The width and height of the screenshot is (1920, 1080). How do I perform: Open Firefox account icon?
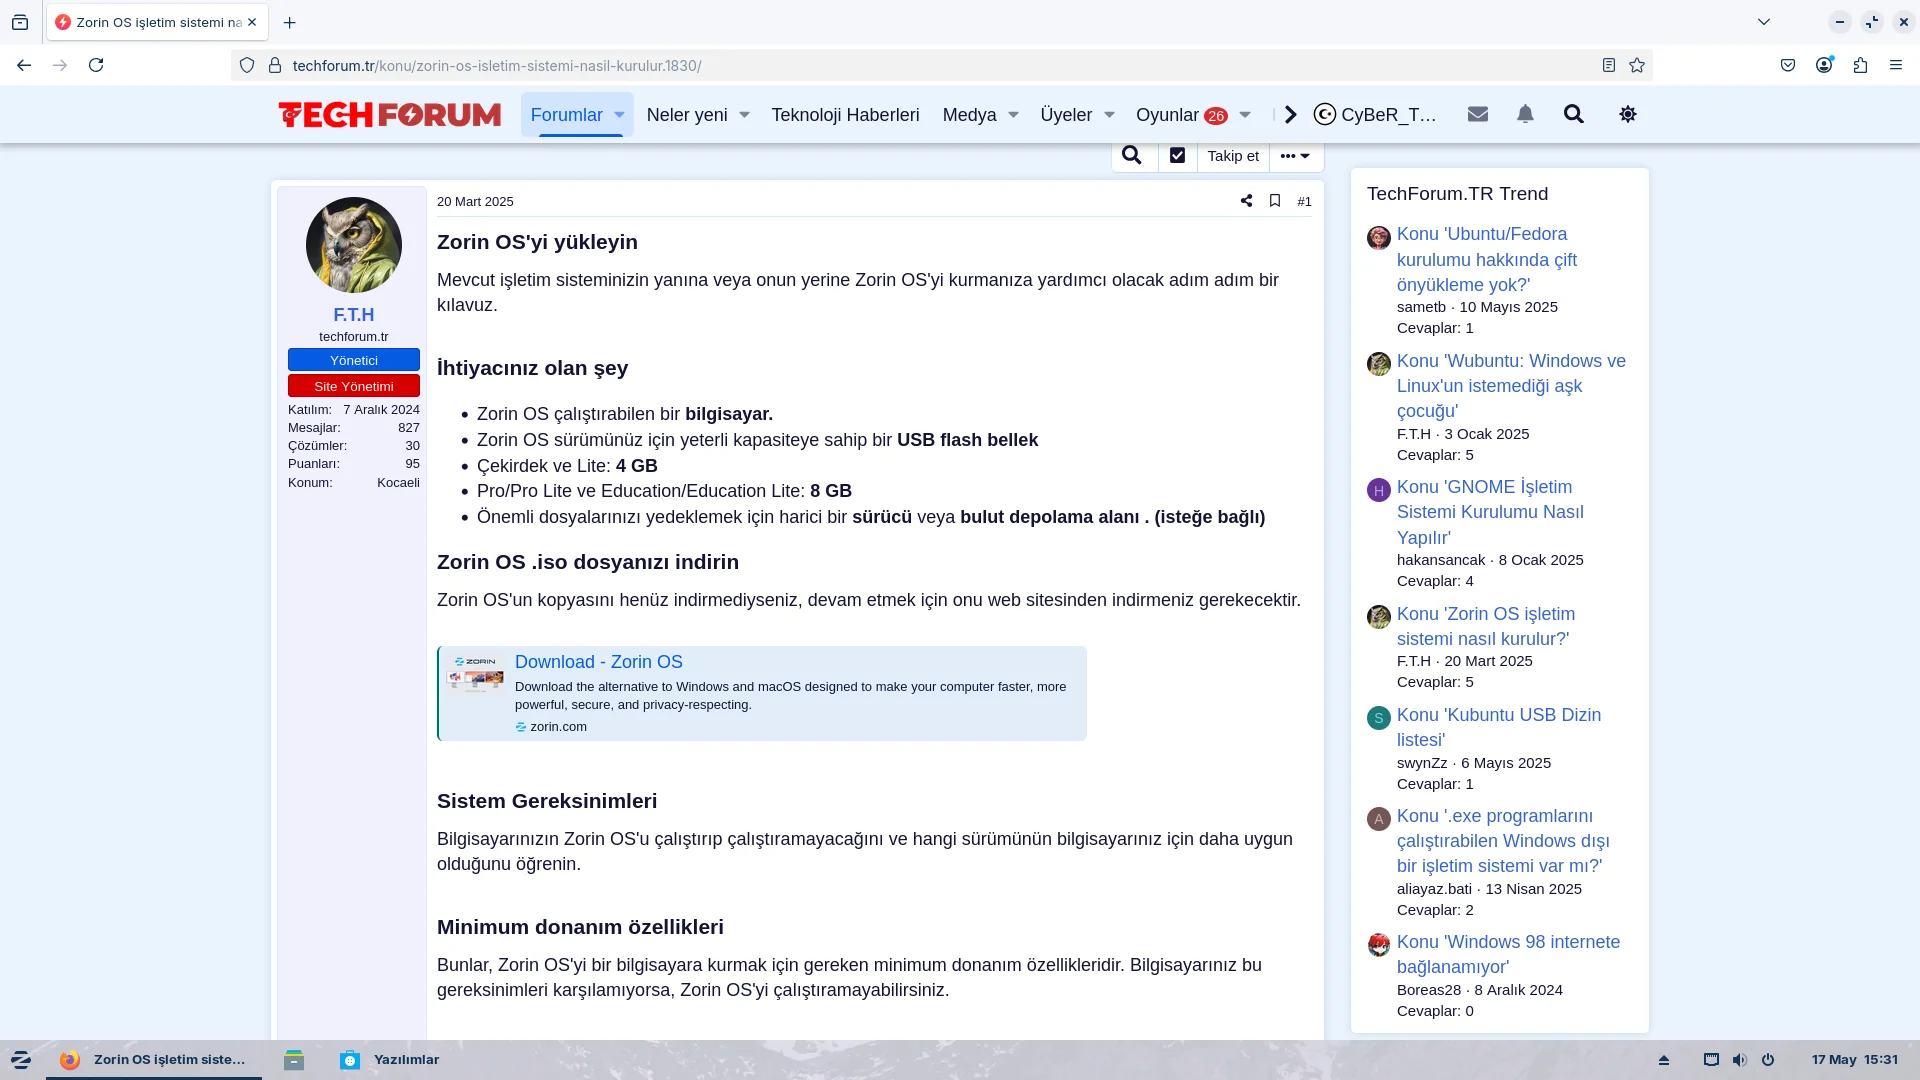tap(1824, 65)
